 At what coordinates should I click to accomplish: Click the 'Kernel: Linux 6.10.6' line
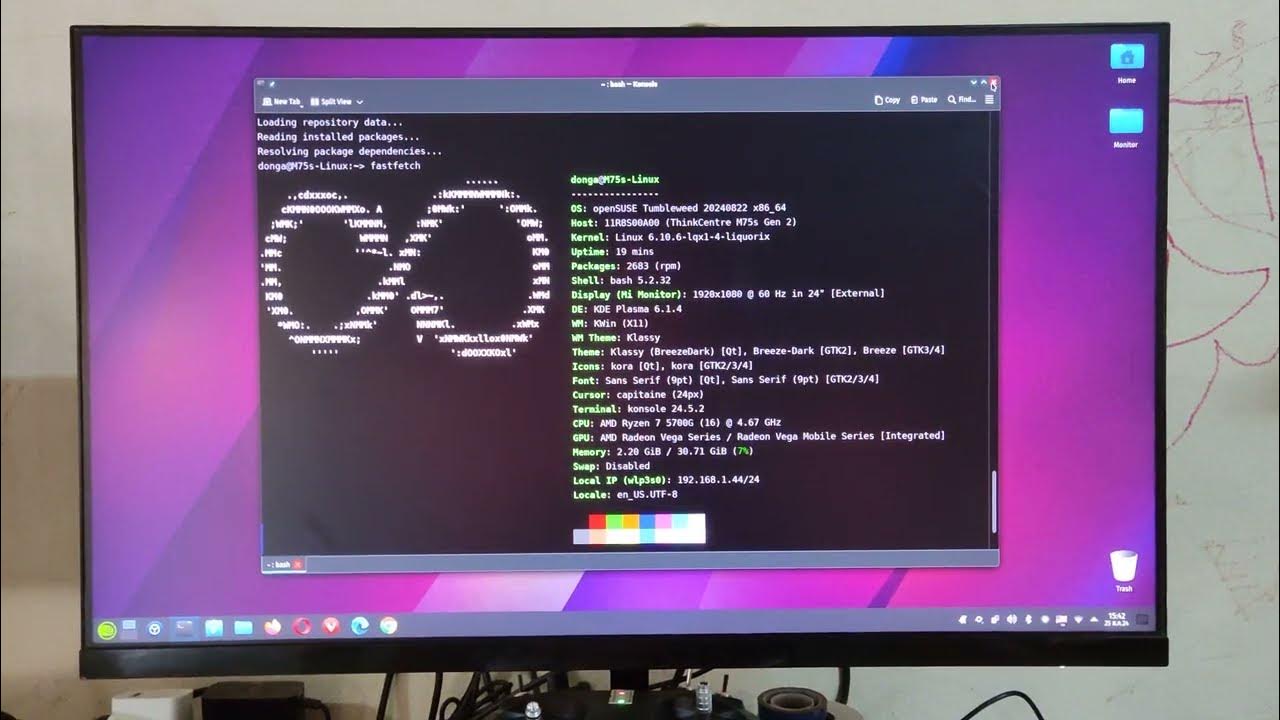coord(670,237)
